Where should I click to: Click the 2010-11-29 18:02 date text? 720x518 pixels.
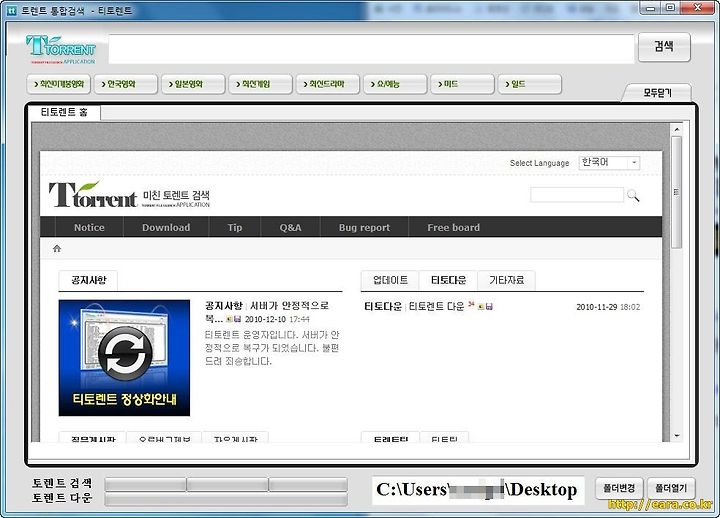click(x=608, y=307)
